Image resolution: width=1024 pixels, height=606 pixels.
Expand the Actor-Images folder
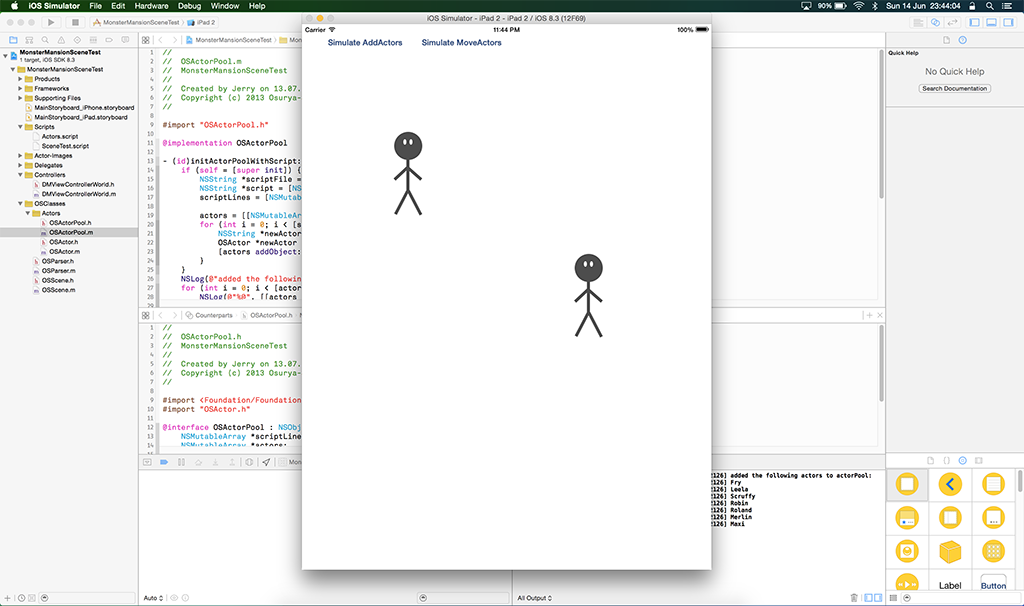click(20, 155)
